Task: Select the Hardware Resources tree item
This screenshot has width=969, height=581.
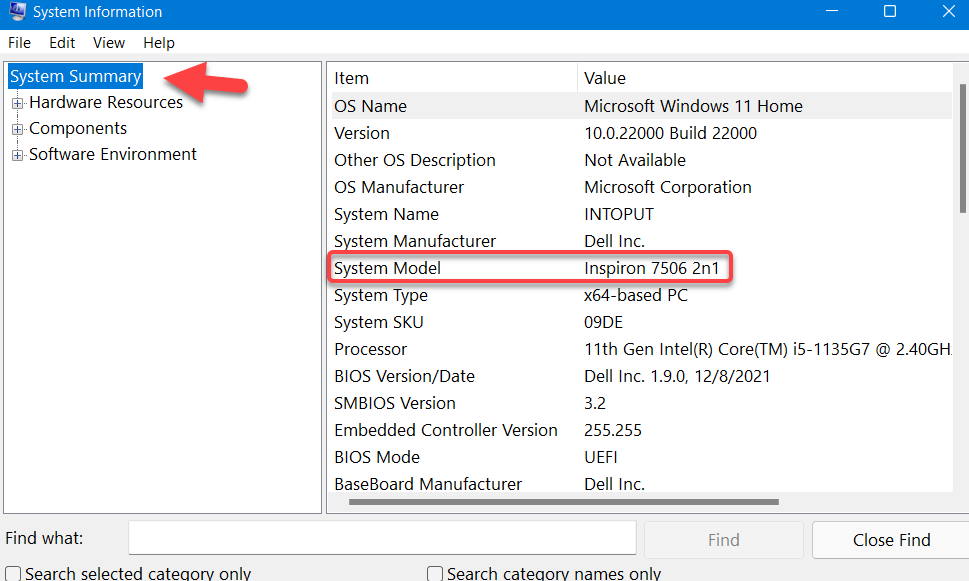Action: pyautogui.click(x=106, y=102)
